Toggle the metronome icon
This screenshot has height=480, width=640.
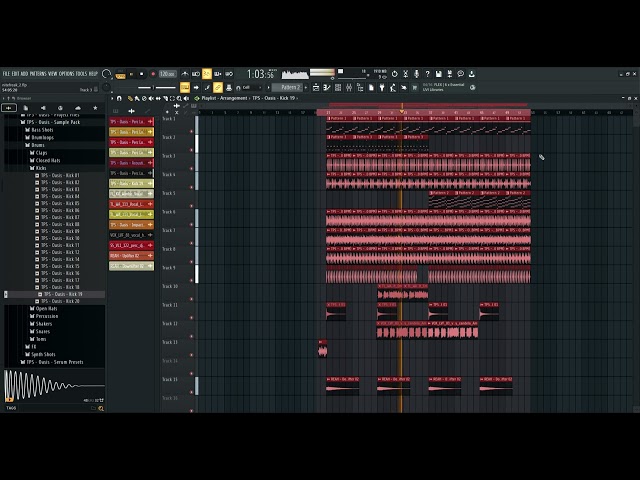click(x=185, y=74)
